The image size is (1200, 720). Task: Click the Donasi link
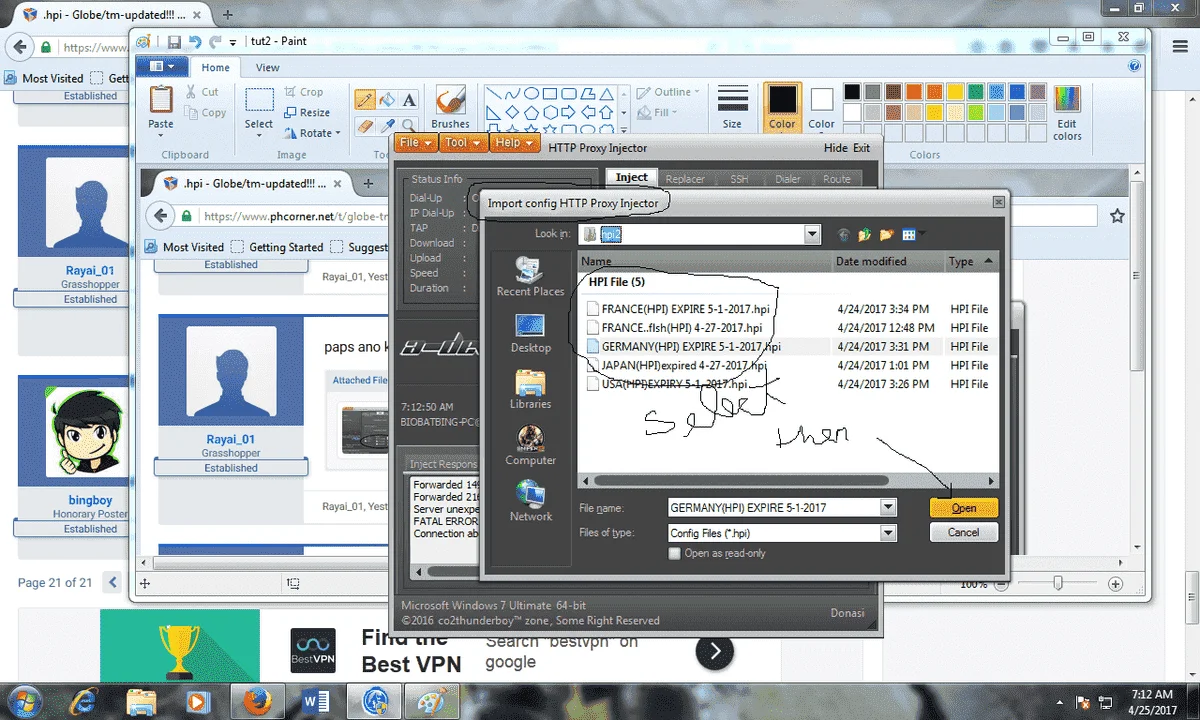846,613
